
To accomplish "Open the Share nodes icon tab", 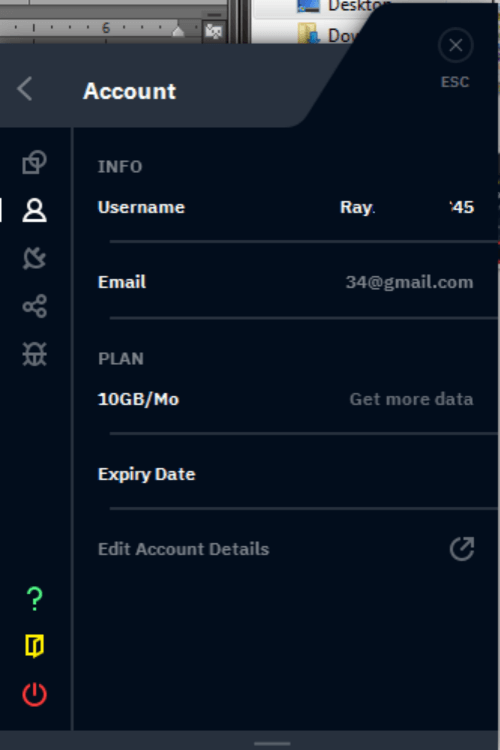I will click(34, 306).
